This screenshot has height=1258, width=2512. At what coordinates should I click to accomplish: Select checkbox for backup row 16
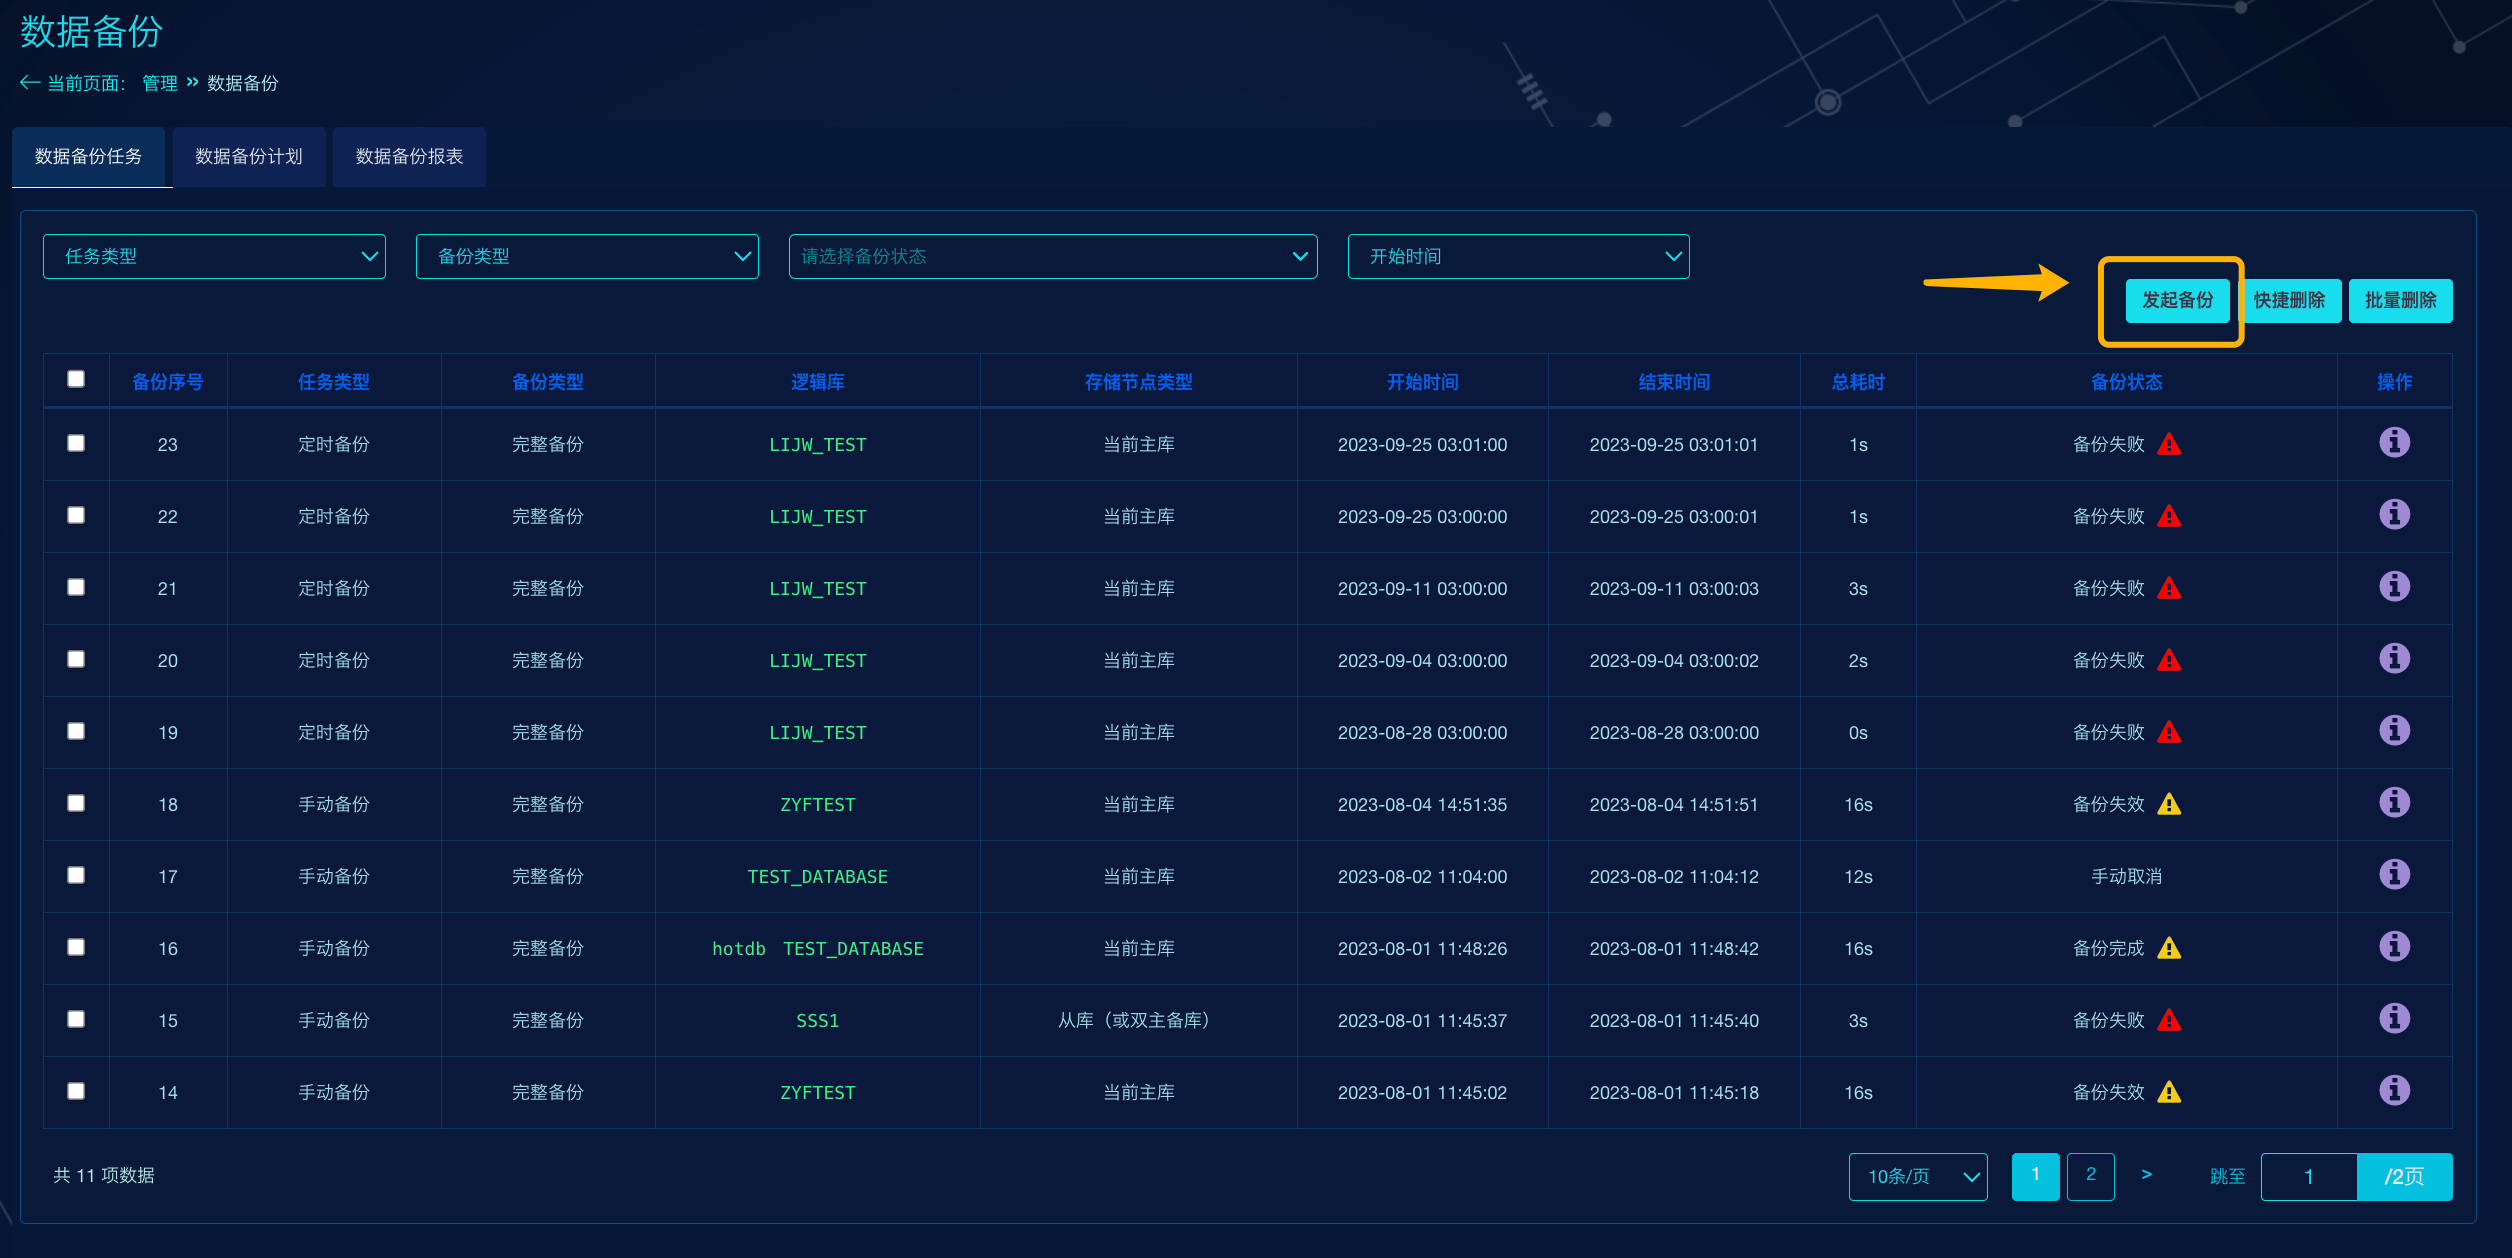76,947
